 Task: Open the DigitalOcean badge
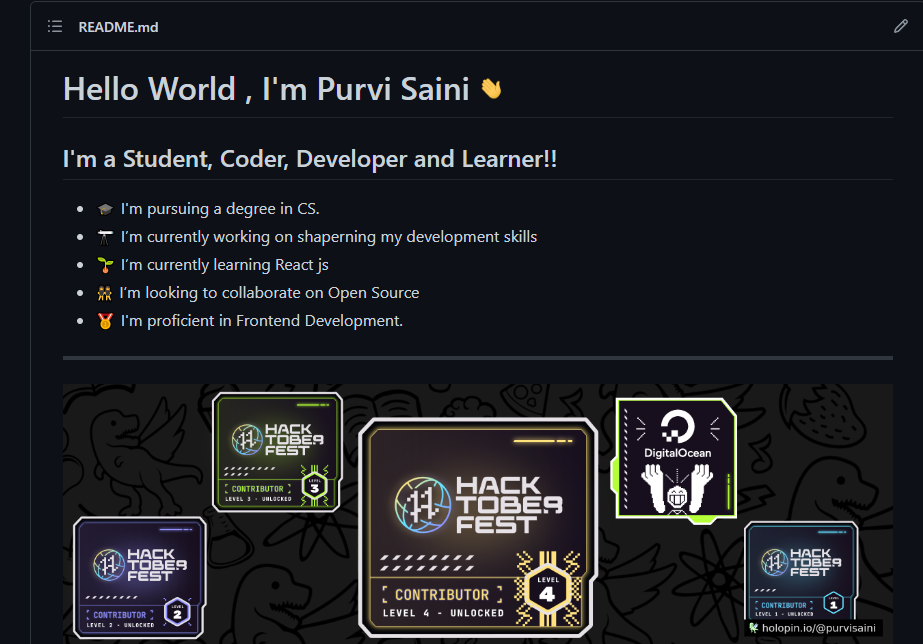675,460
